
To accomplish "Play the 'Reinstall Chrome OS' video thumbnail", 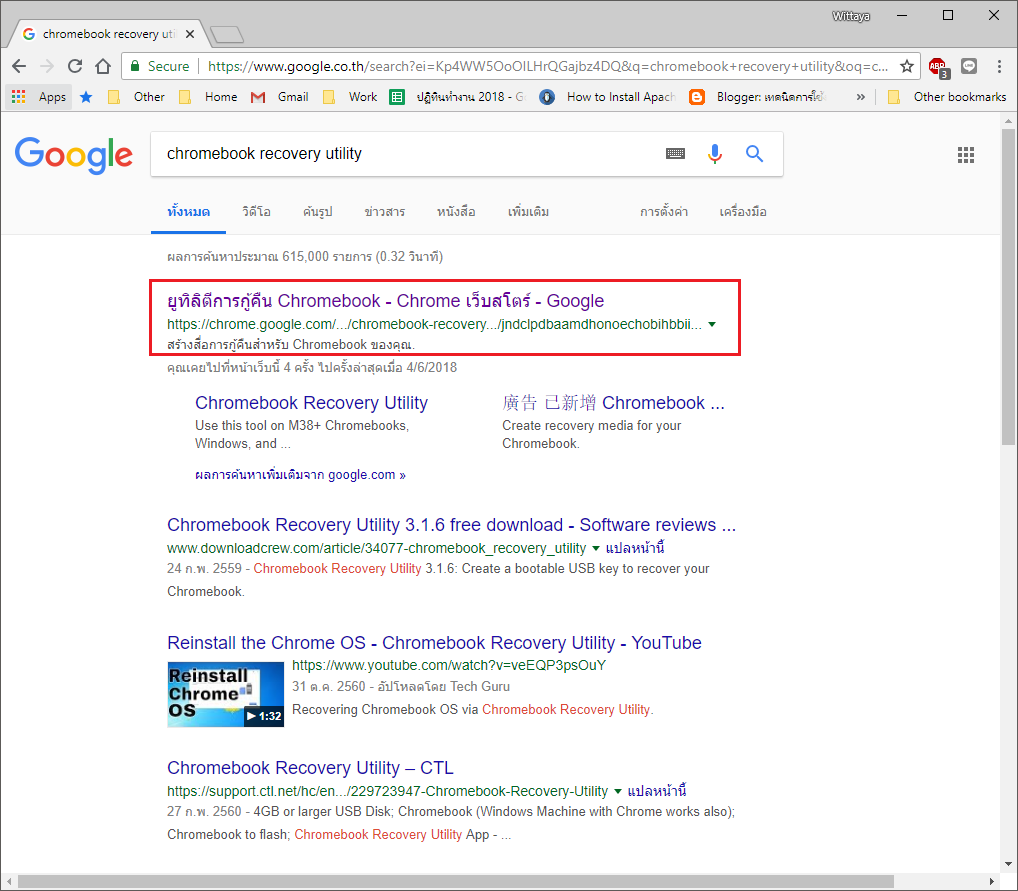I will tap(225, 694).
